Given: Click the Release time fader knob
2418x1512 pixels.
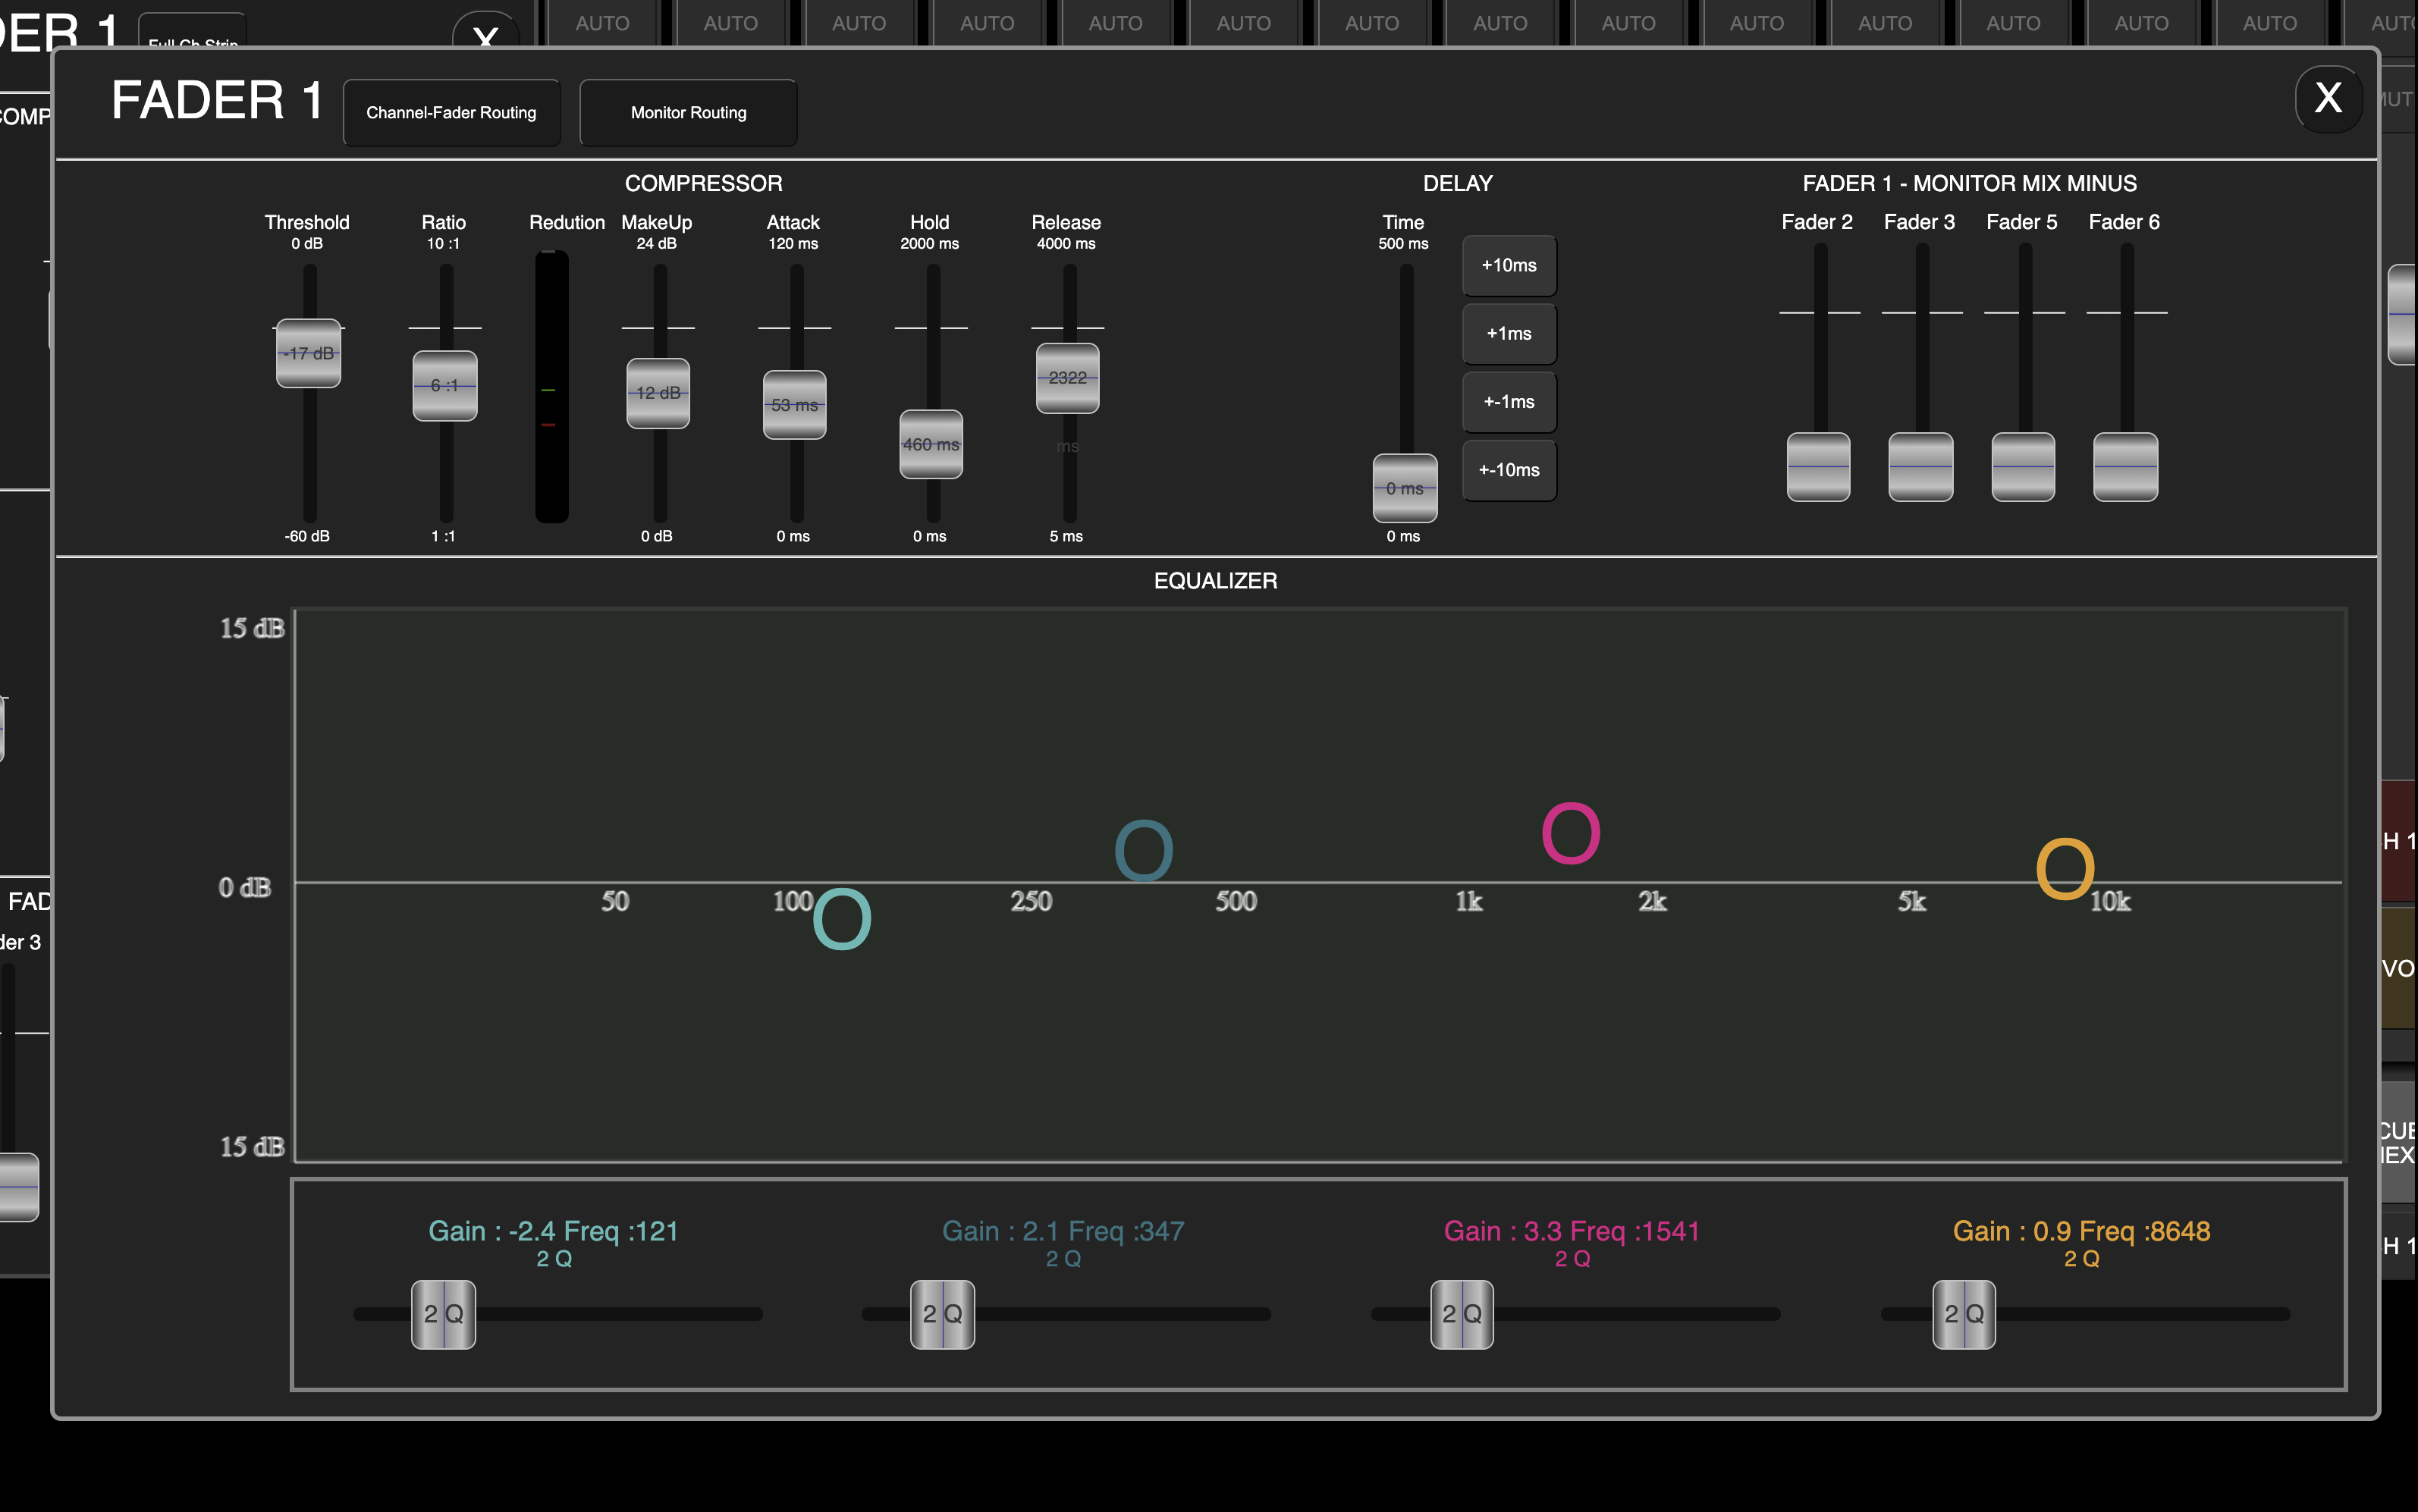Looking at the screenshot, I should click(x=1067, y=378).
